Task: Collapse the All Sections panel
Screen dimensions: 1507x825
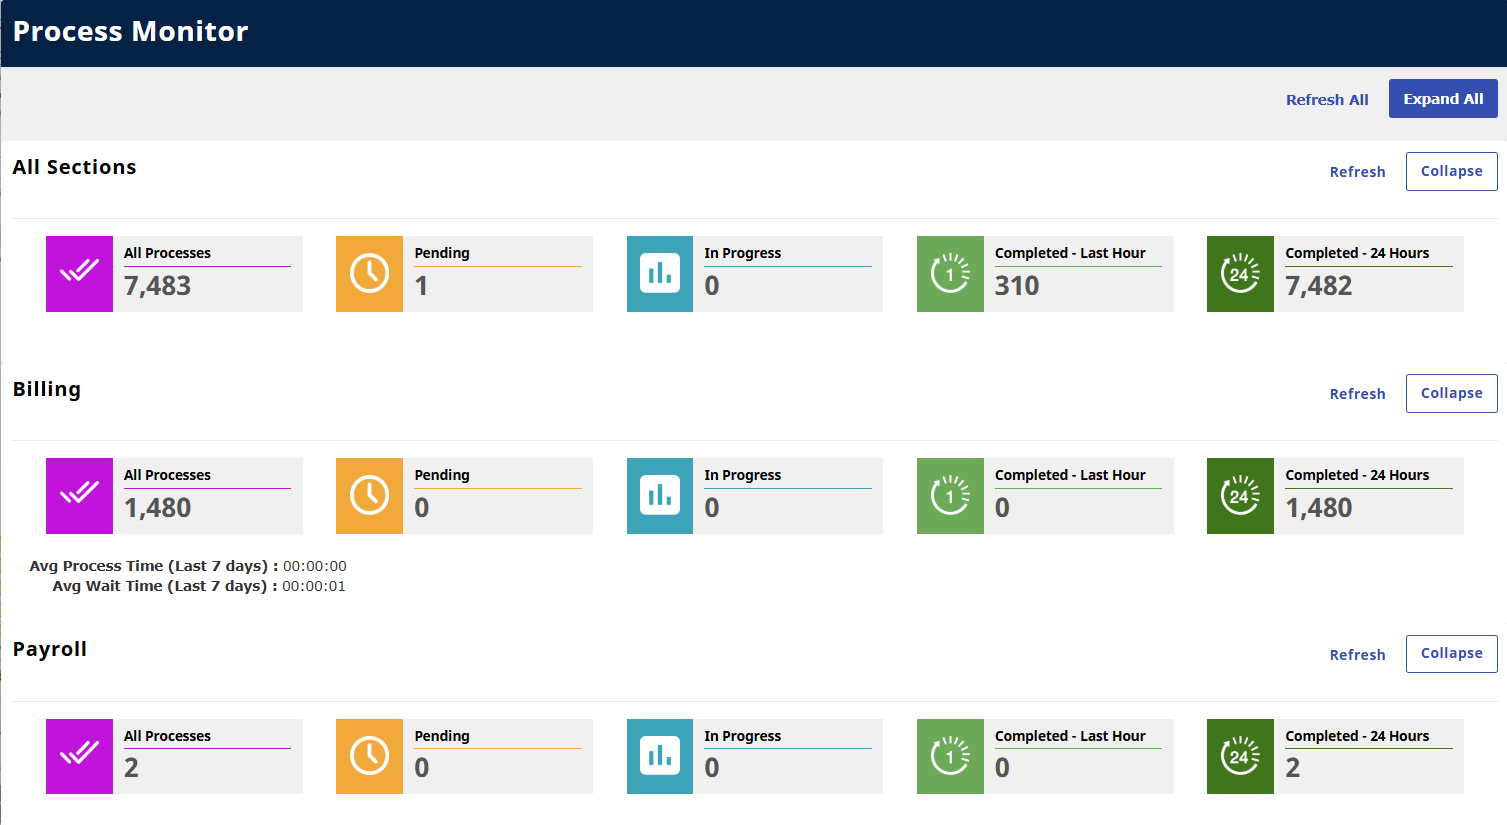Action: tap(1451, 171)
